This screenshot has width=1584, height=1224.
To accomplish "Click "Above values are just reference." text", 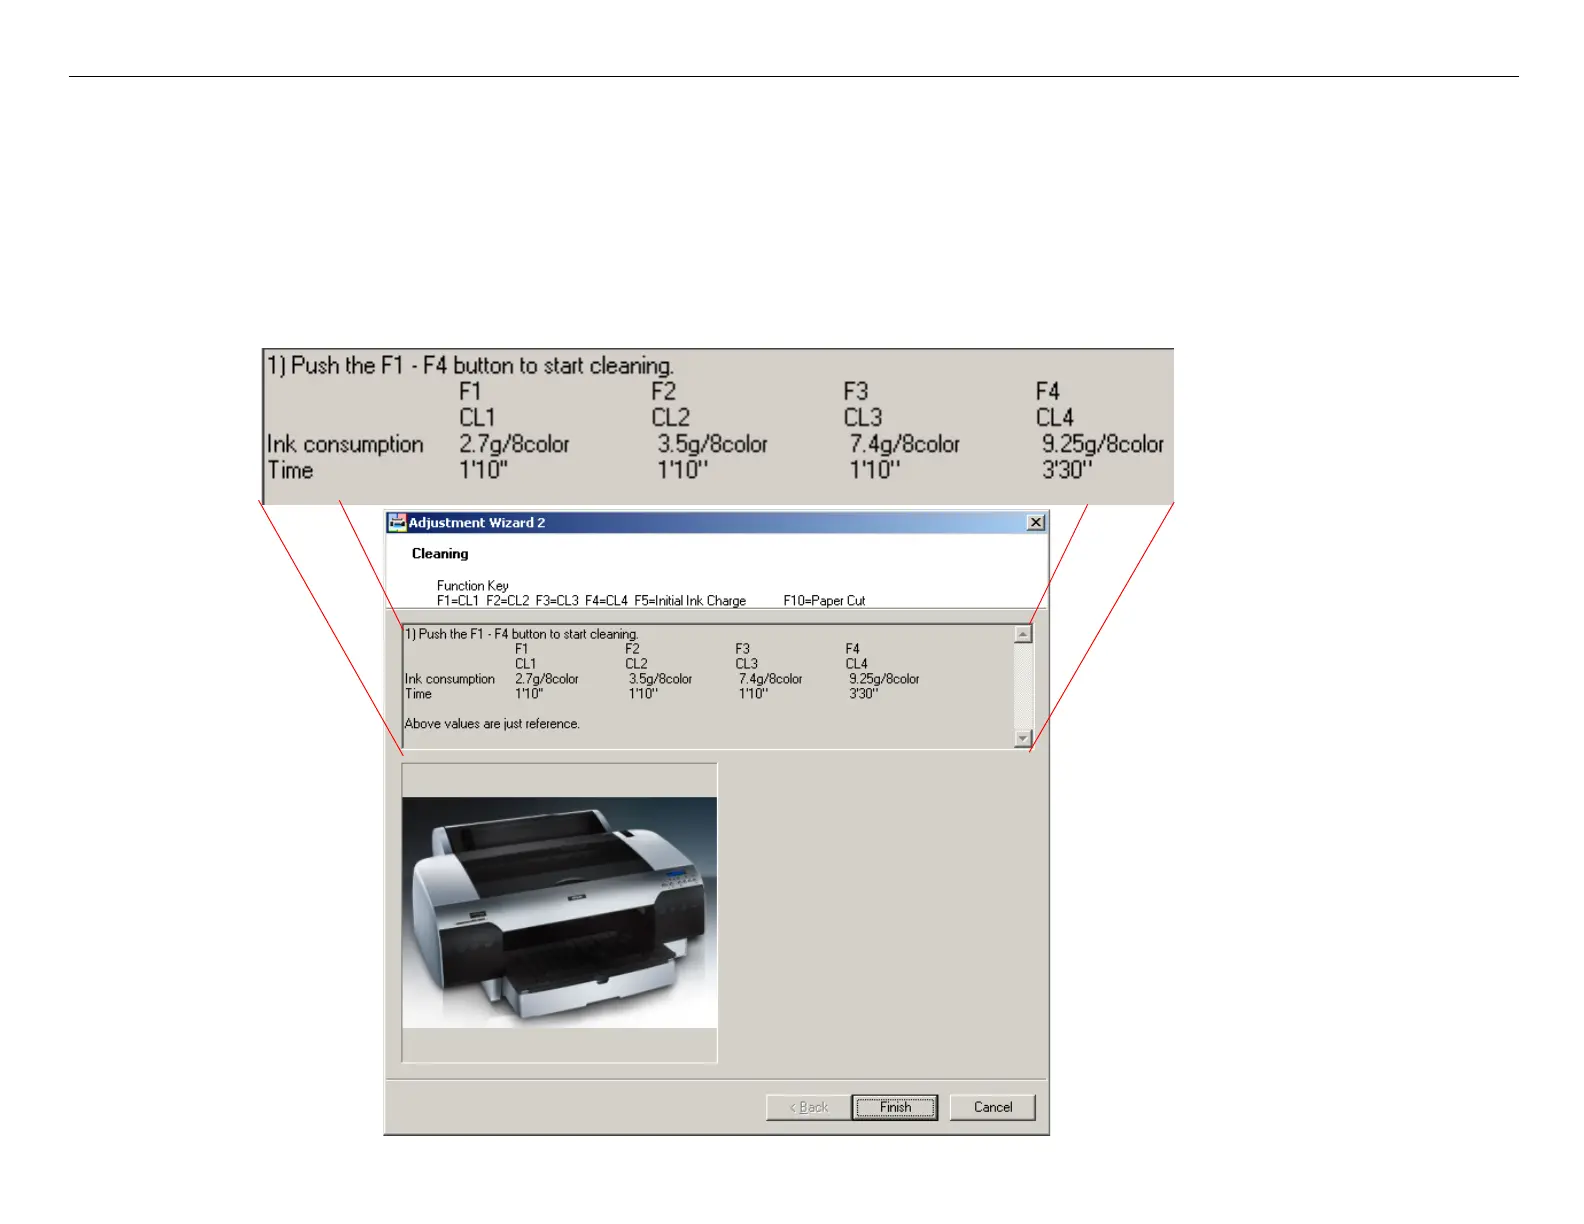I will click(492, 724).
